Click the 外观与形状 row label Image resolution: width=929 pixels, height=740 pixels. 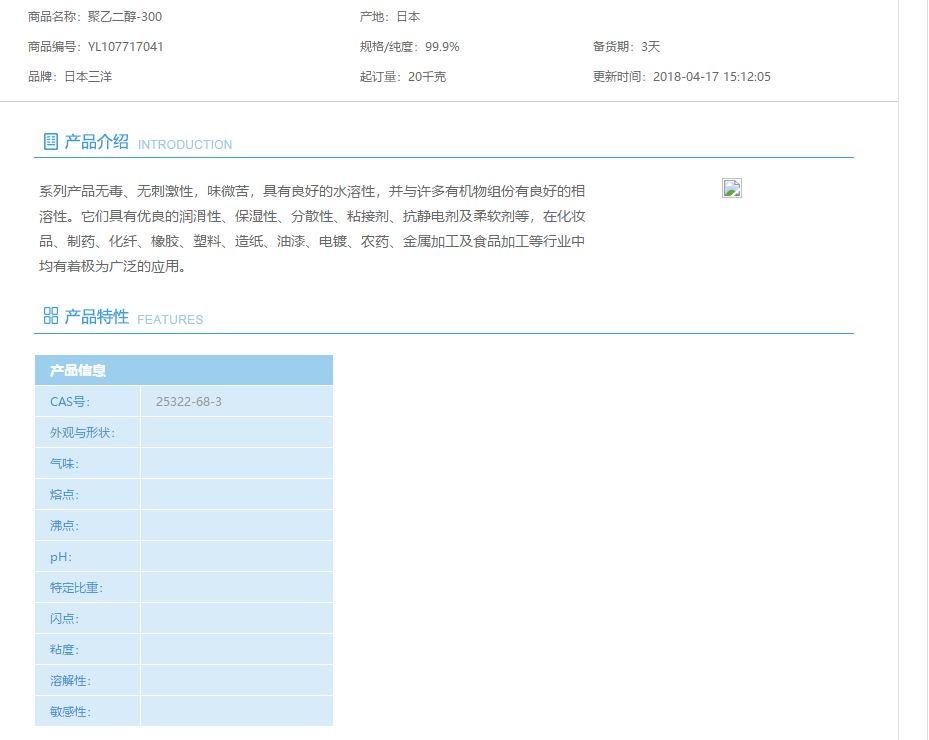[82, 433]
